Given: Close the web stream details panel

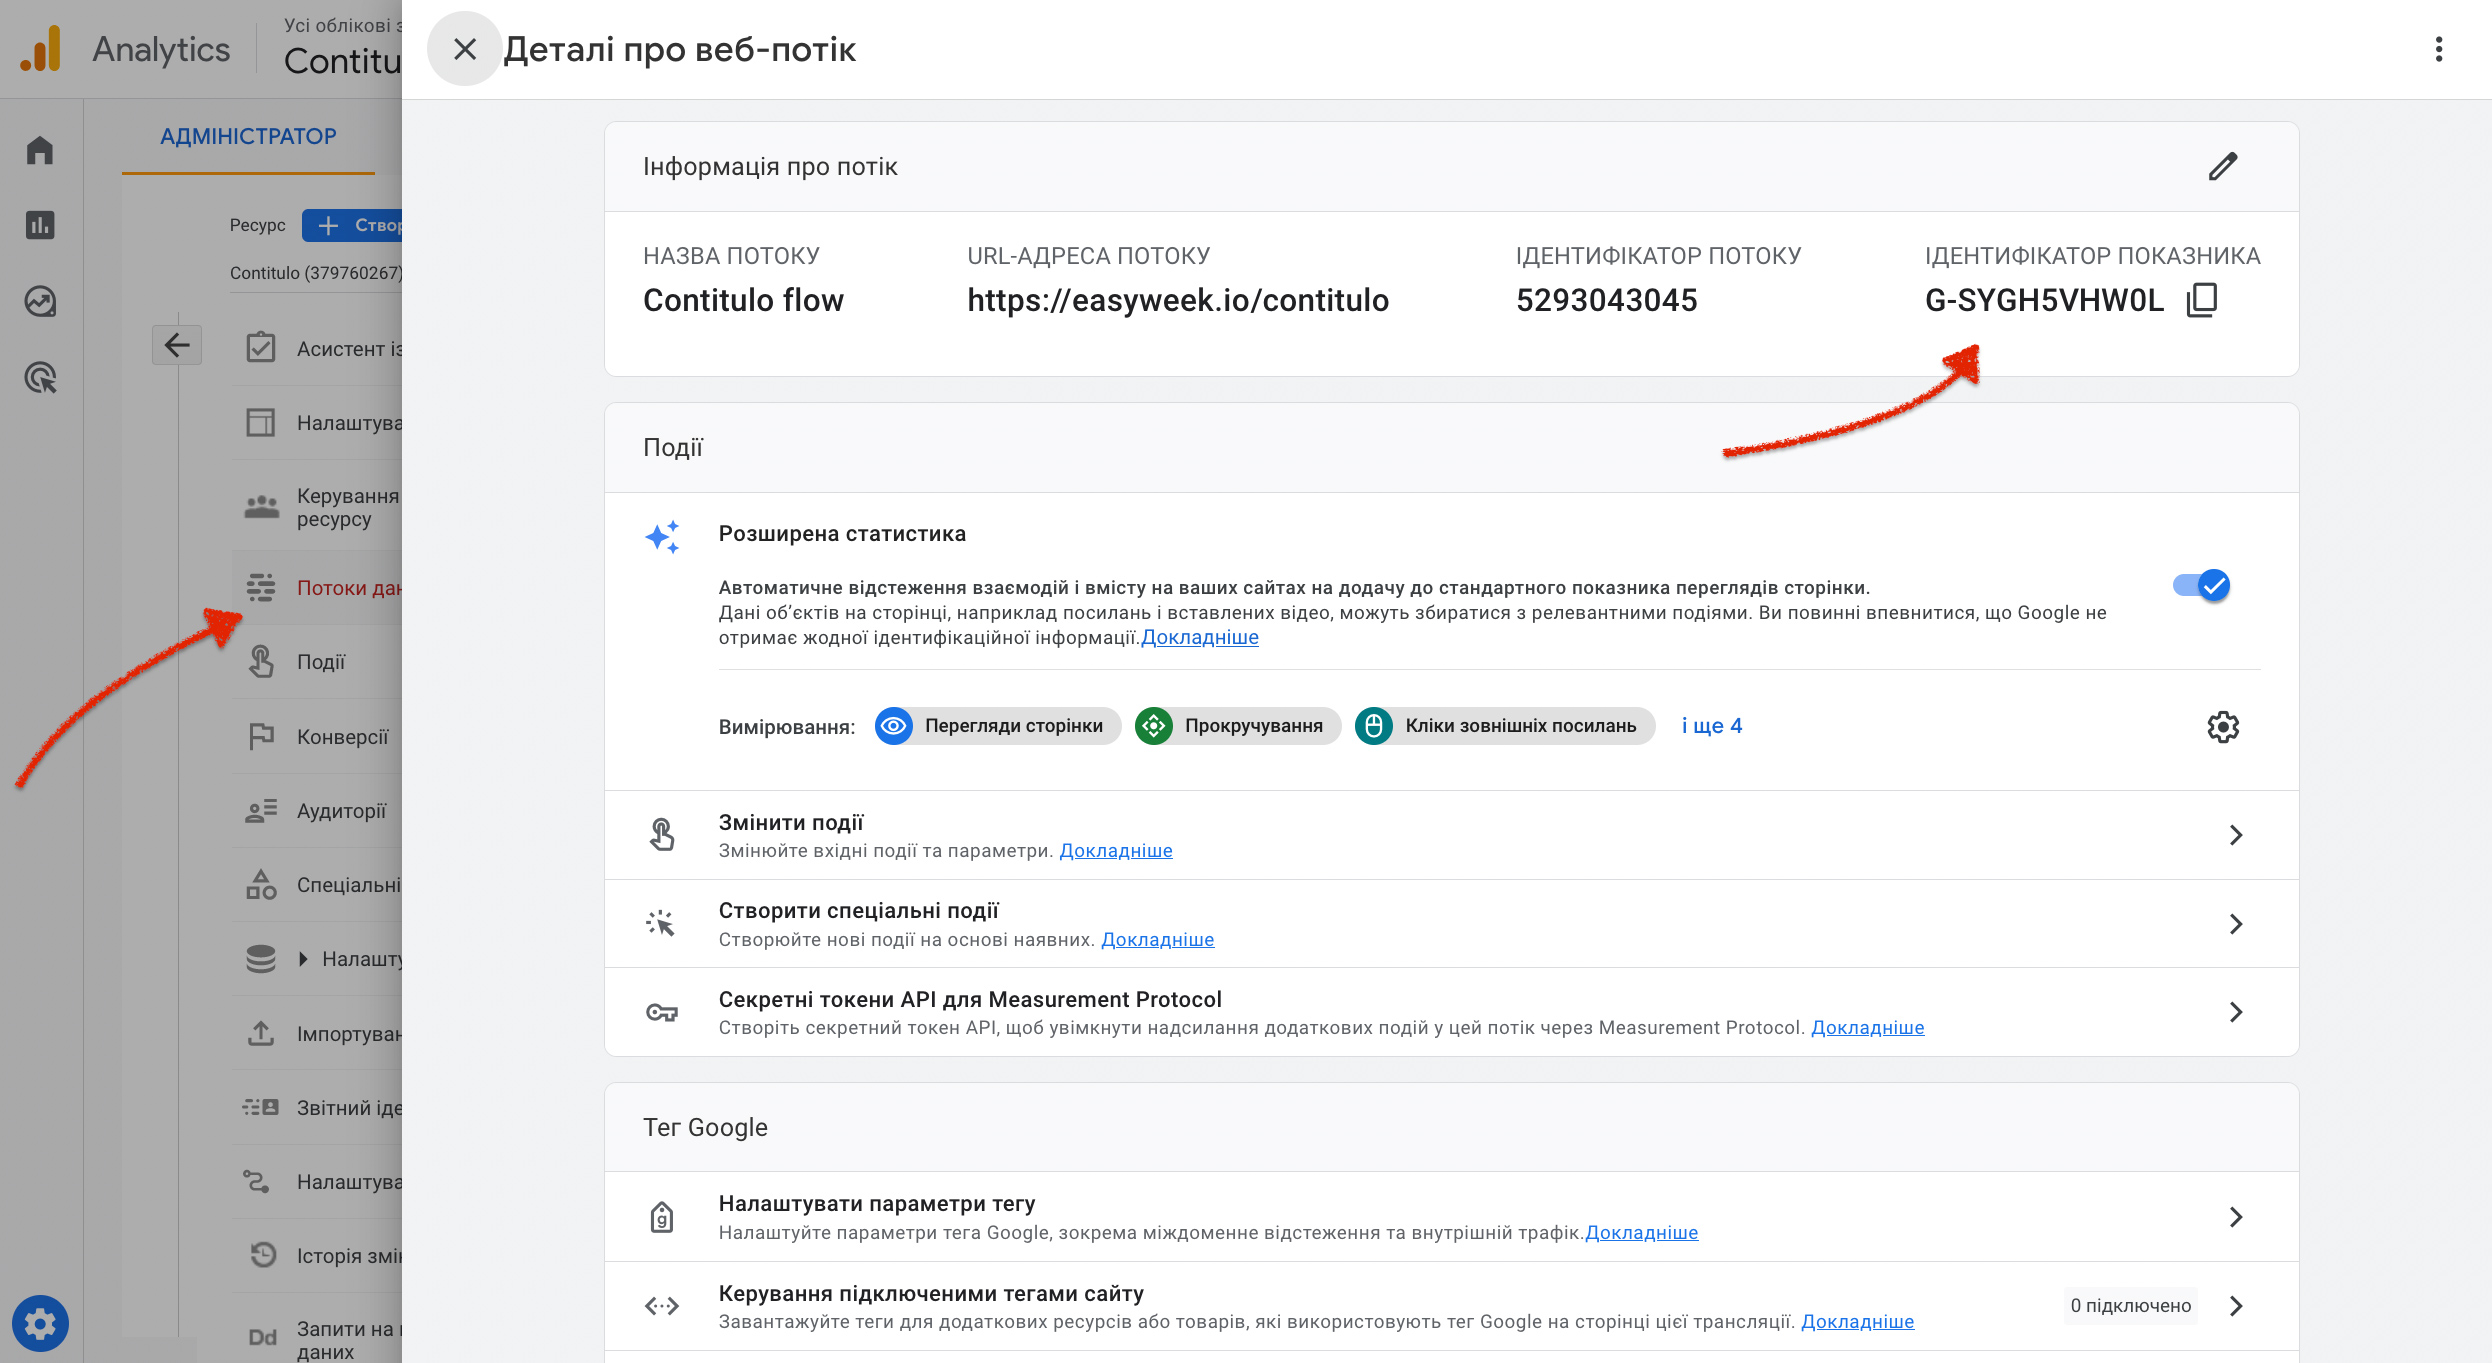Looking at the screenshot, I should 464,49.
